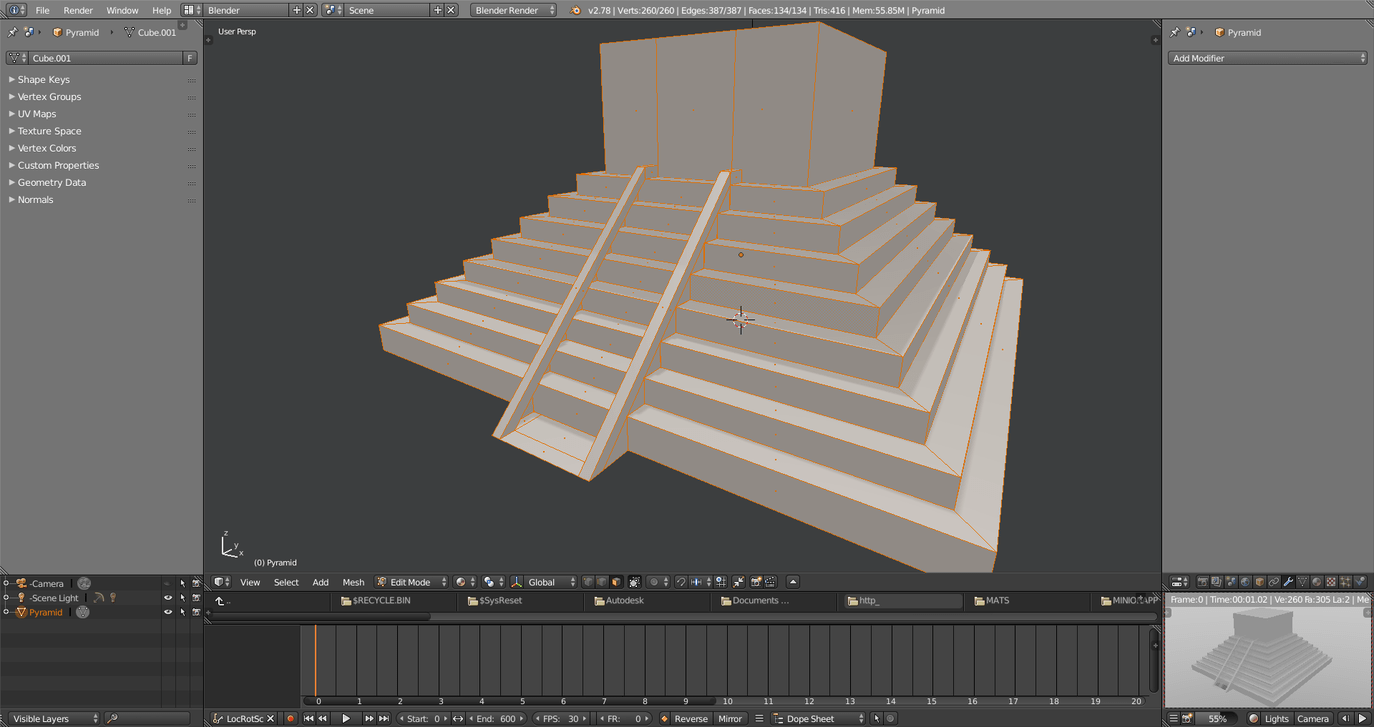This screenshot has height=727, width=1374.
Task: Toggle limit selection to visible
Action: click(x=634, y=582)
